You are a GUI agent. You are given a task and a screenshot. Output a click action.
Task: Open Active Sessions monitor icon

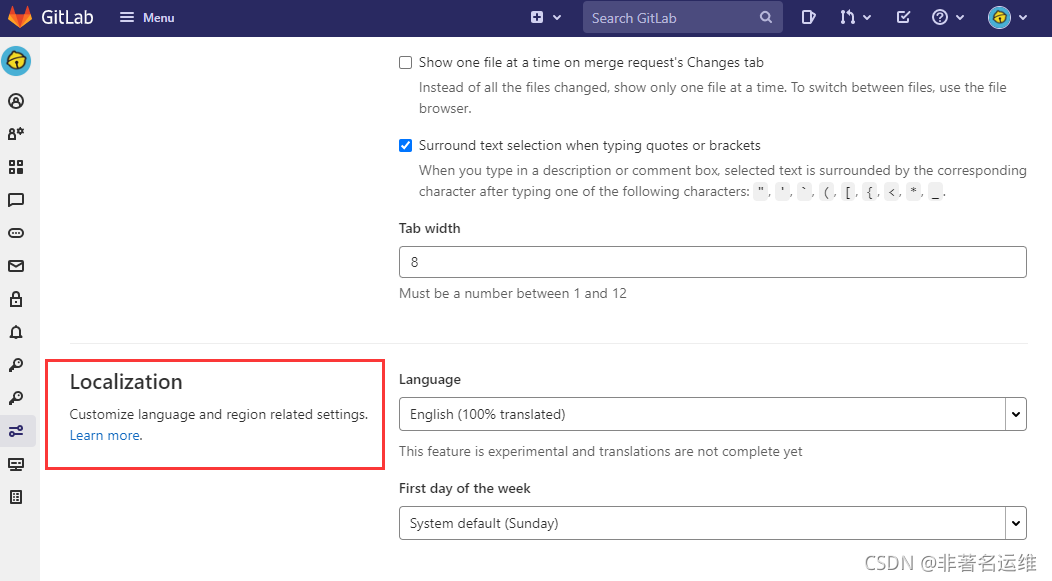tap(16, 464)
